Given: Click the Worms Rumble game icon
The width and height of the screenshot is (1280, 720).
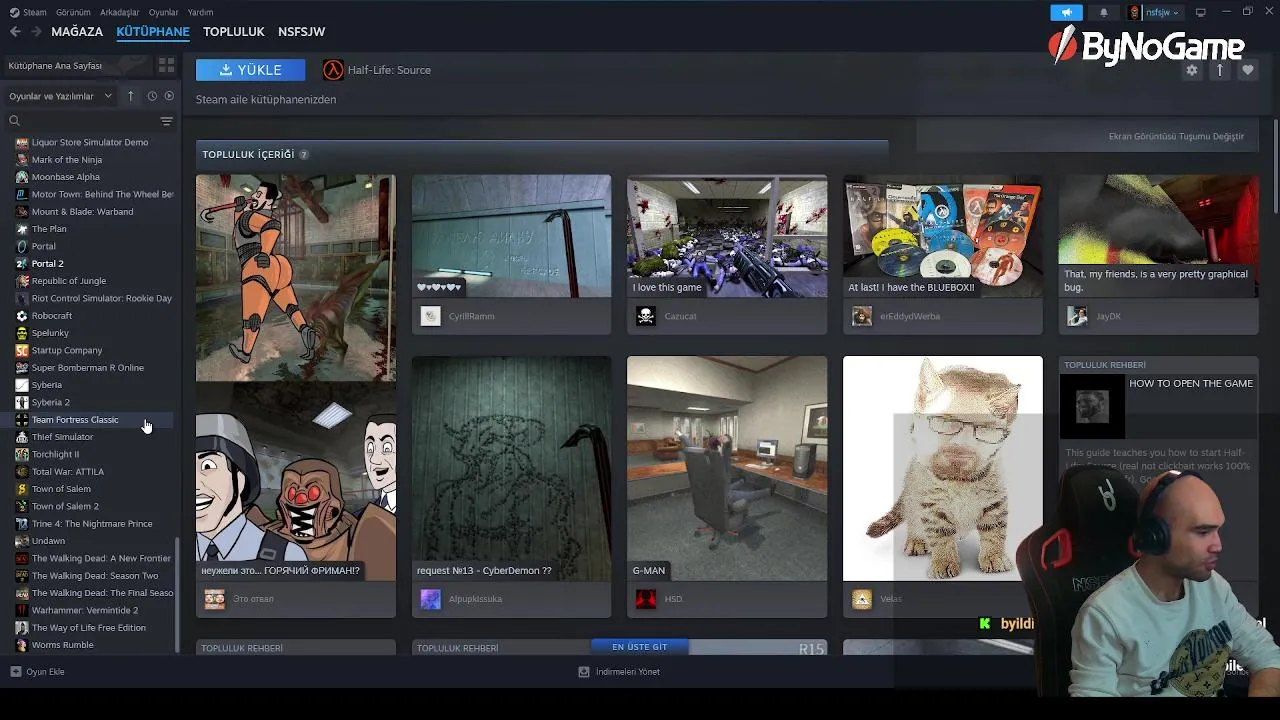Looking at the screenshot, I should 22,645.
